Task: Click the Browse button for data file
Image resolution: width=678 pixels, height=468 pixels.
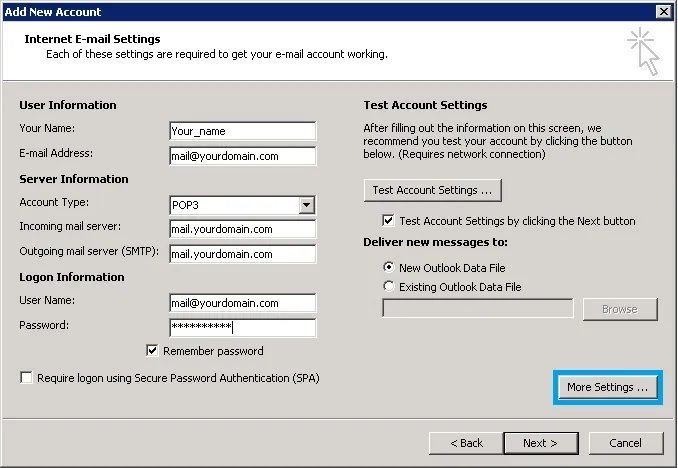Action: click(x=619, y=309)
